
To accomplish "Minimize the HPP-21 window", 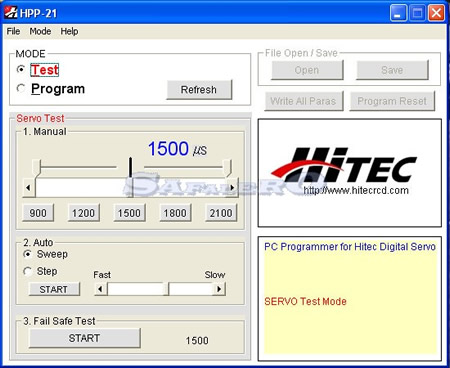I will [398, 13].
